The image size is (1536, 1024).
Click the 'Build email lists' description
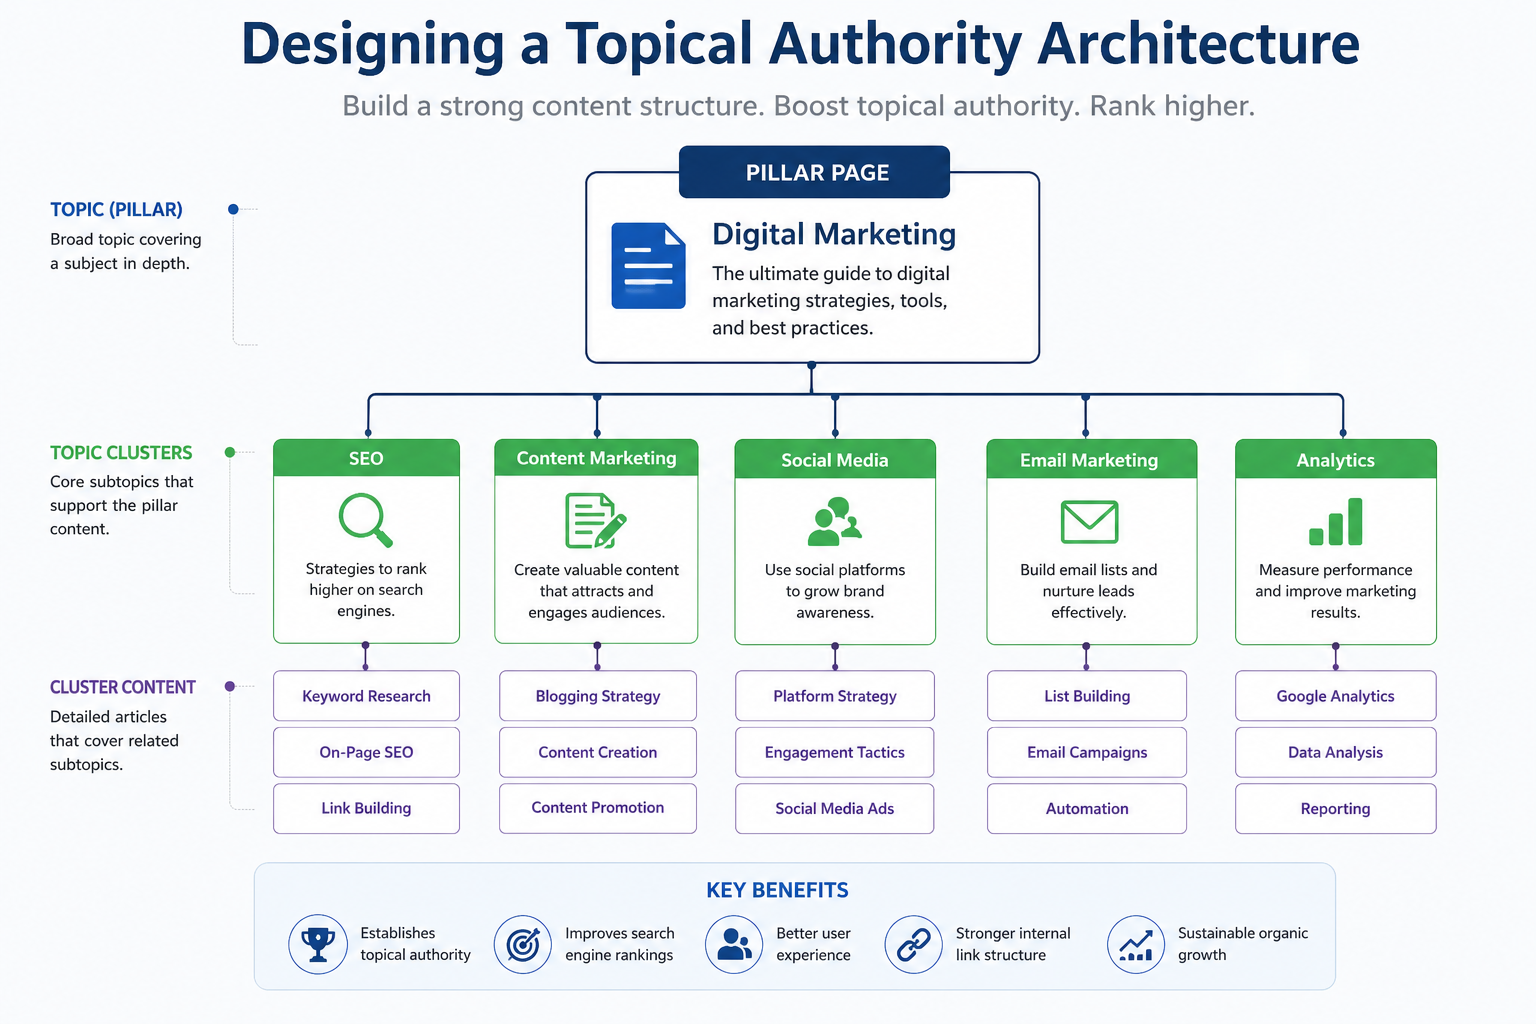(x=1088, y=591)
